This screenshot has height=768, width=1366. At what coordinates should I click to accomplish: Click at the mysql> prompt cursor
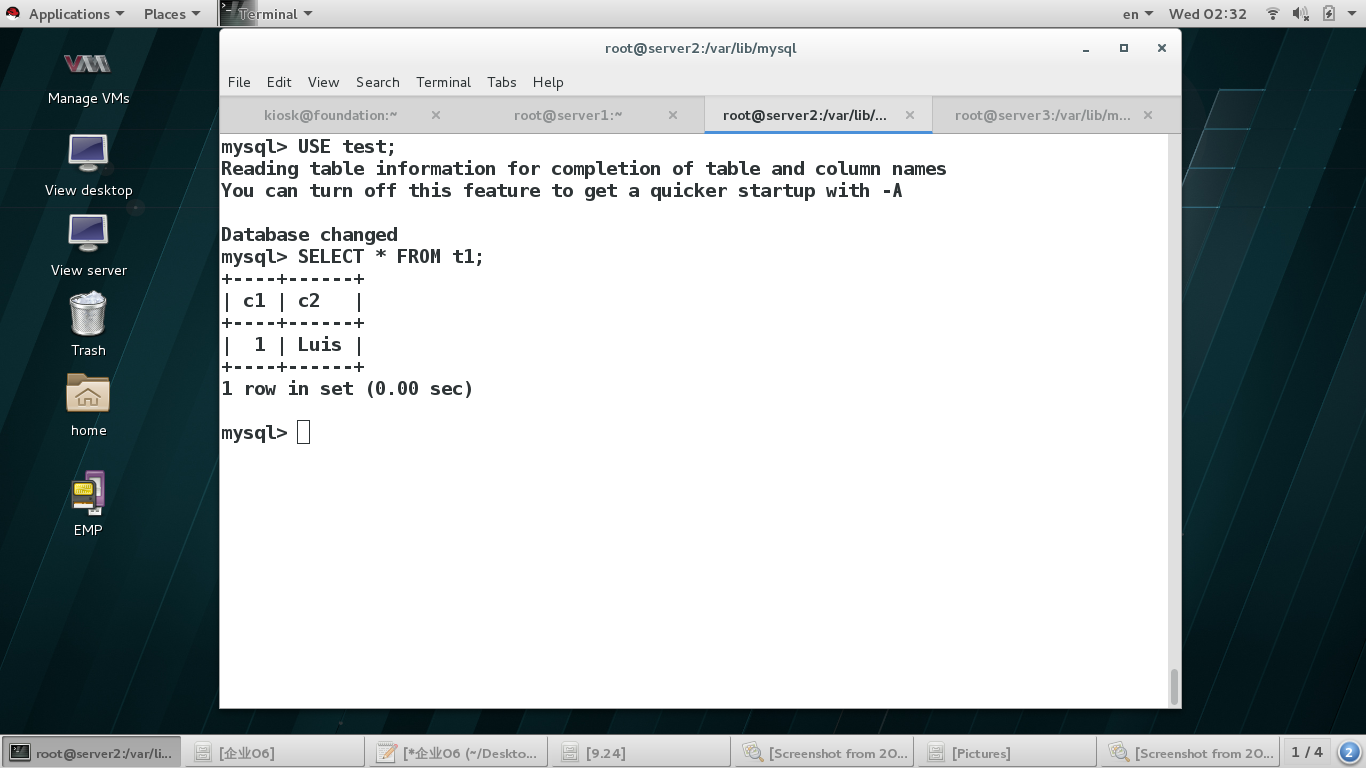point(303,432)
